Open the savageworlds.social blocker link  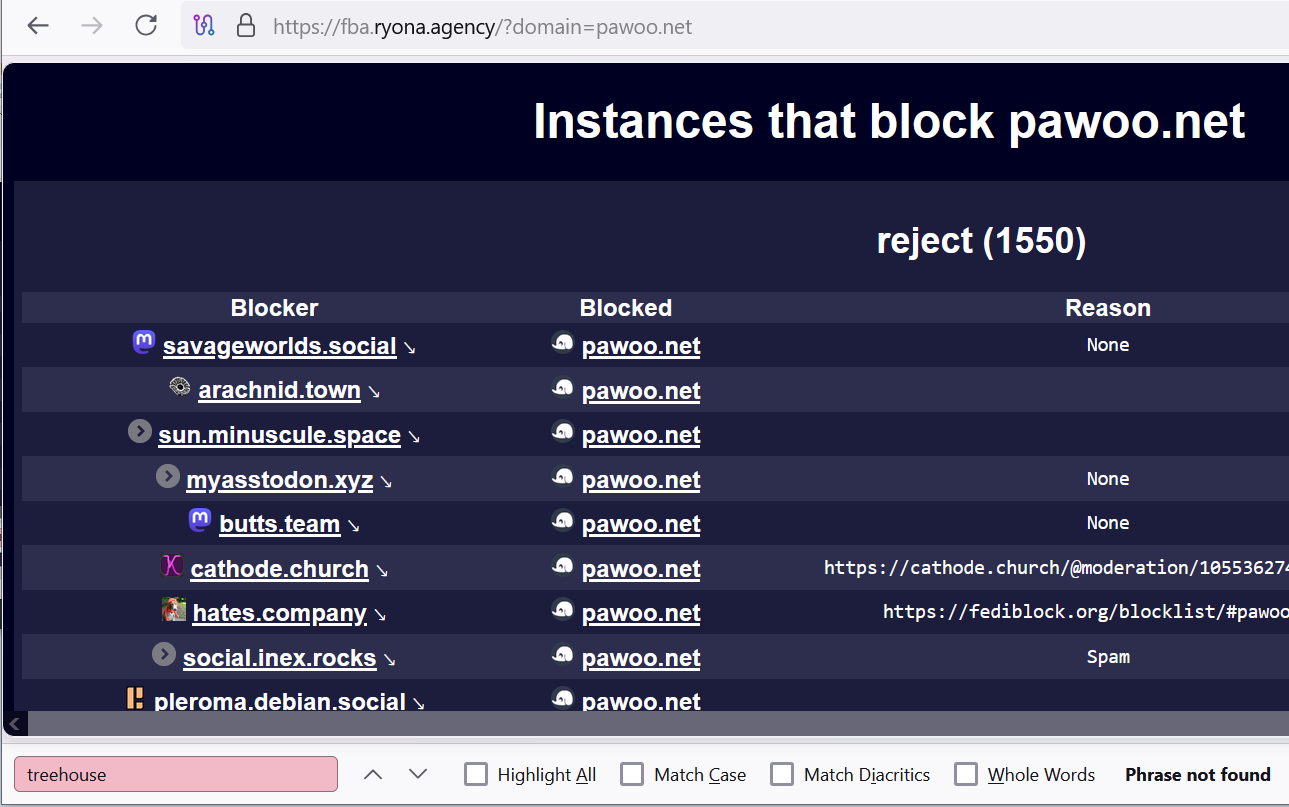tap(280, 346)
